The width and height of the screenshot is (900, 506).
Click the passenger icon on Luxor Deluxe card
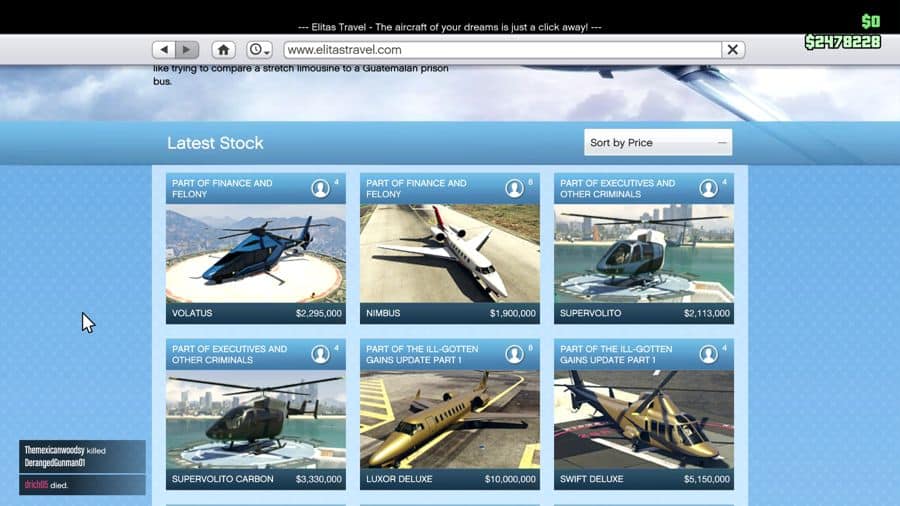[x=514, y=354]
